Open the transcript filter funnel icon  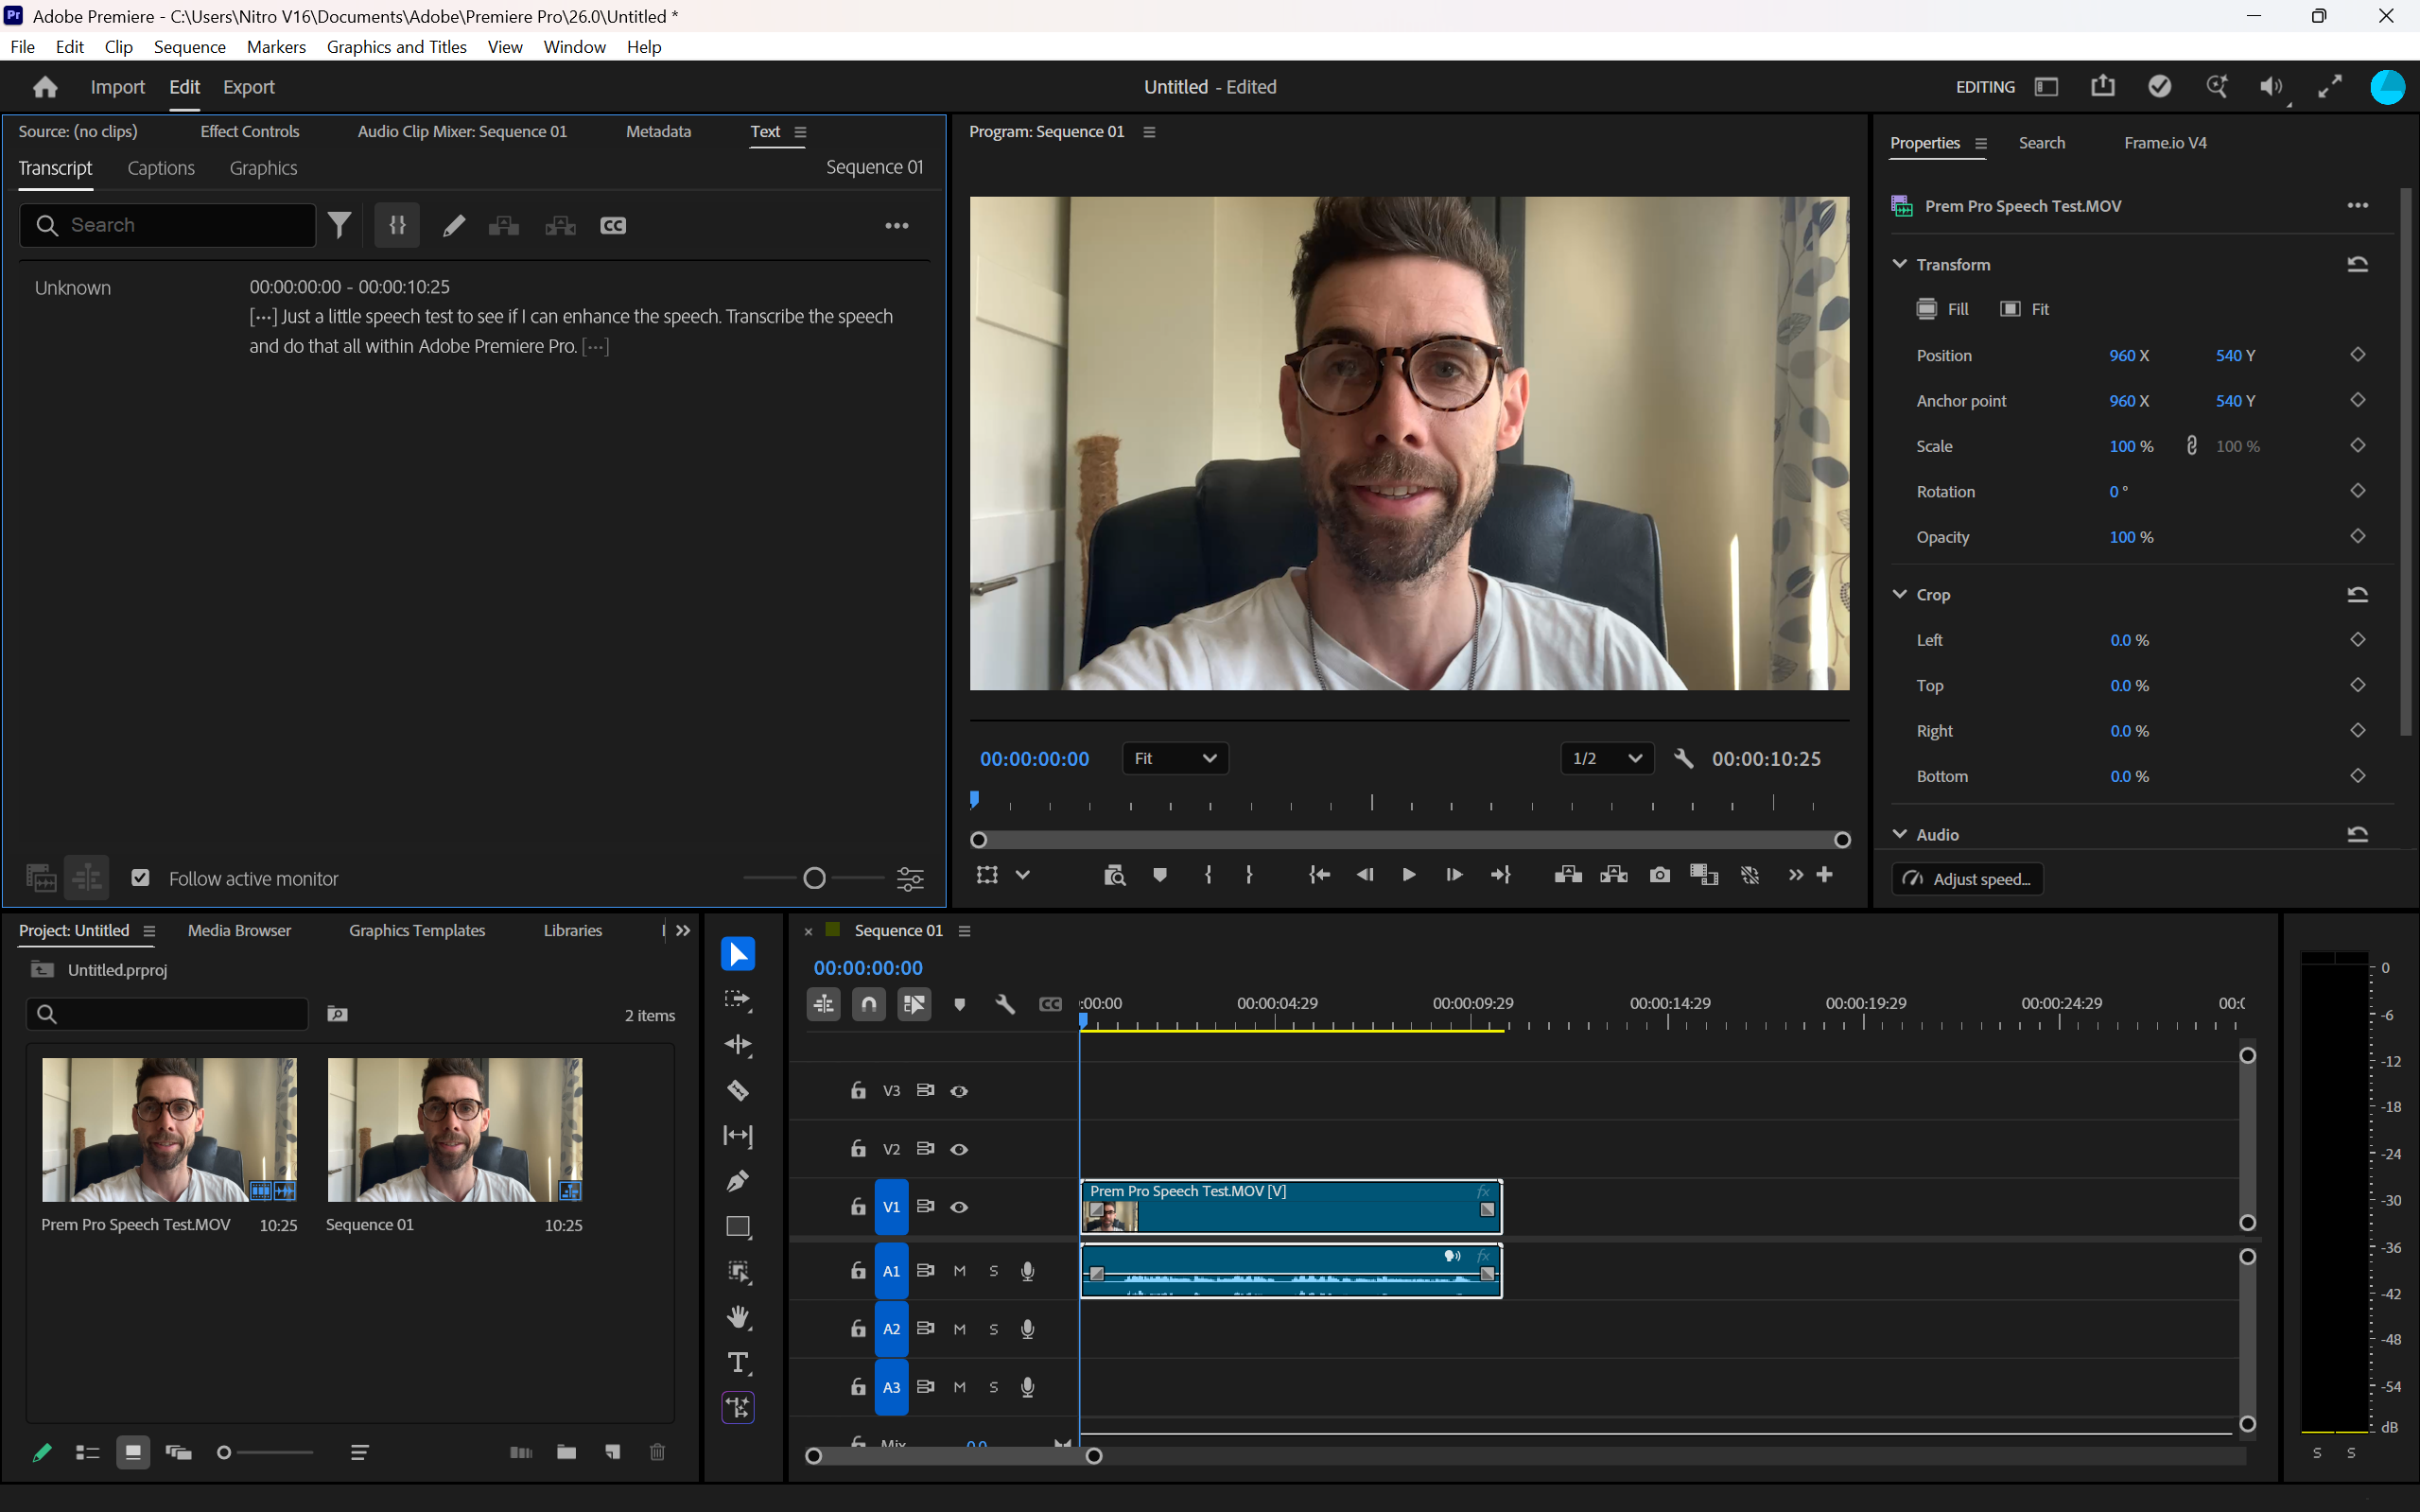[x=340, y=225]
